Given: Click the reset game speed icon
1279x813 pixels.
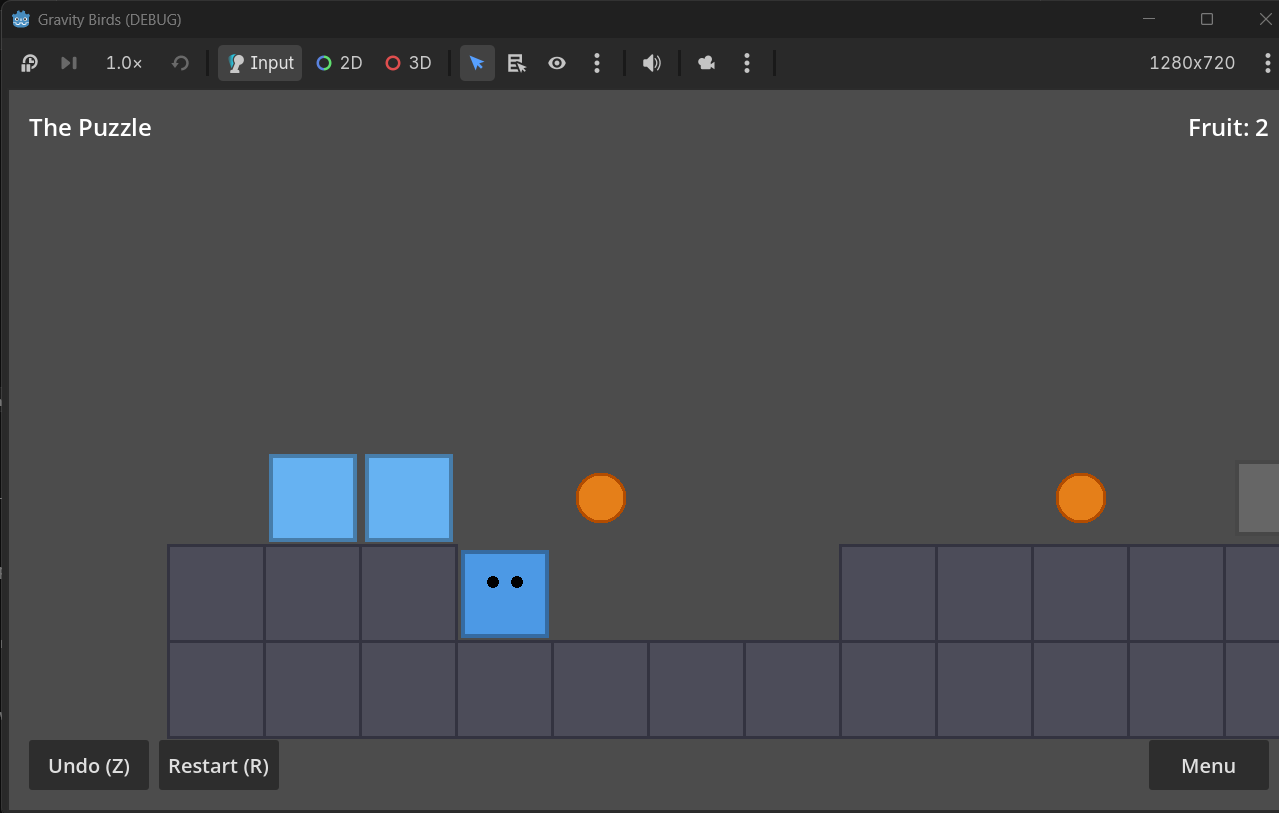Looking at the screenshot, I should point(180,63).
